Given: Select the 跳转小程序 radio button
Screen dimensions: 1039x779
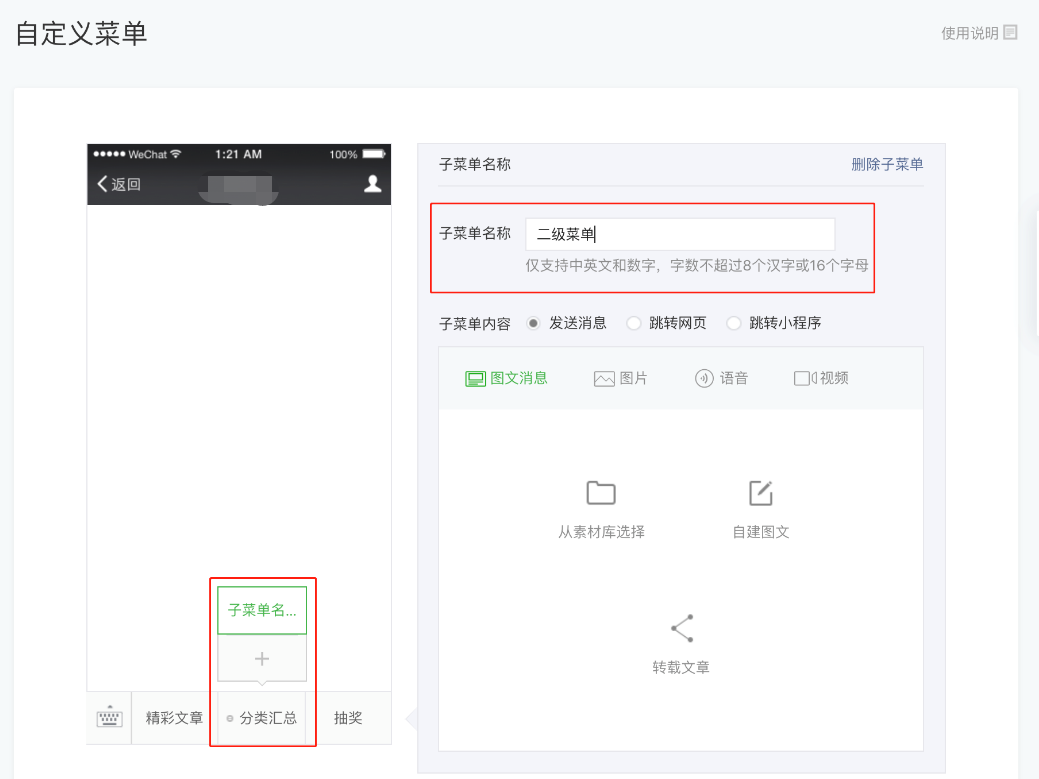Looking at the screenshot, I should (734, 323).
